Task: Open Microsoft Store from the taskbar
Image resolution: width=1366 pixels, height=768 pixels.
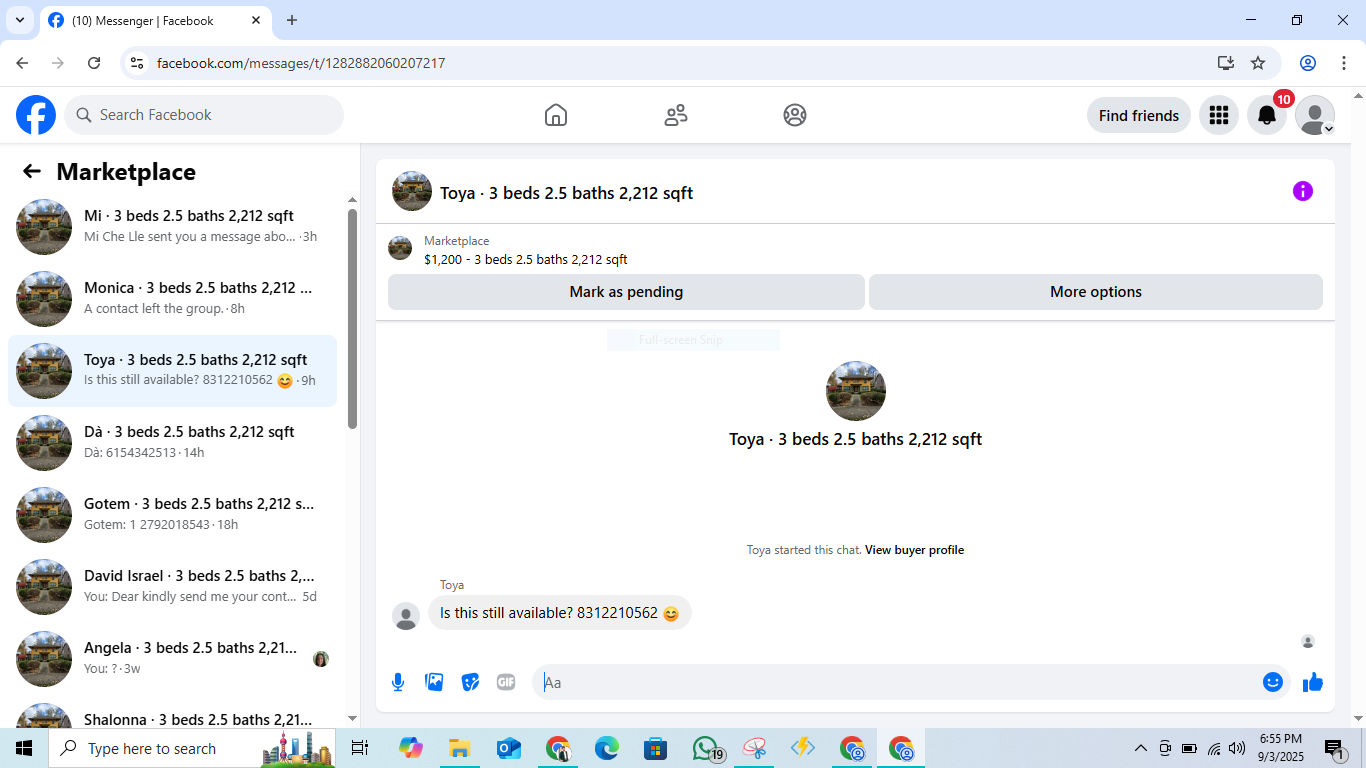Action: 656,748
